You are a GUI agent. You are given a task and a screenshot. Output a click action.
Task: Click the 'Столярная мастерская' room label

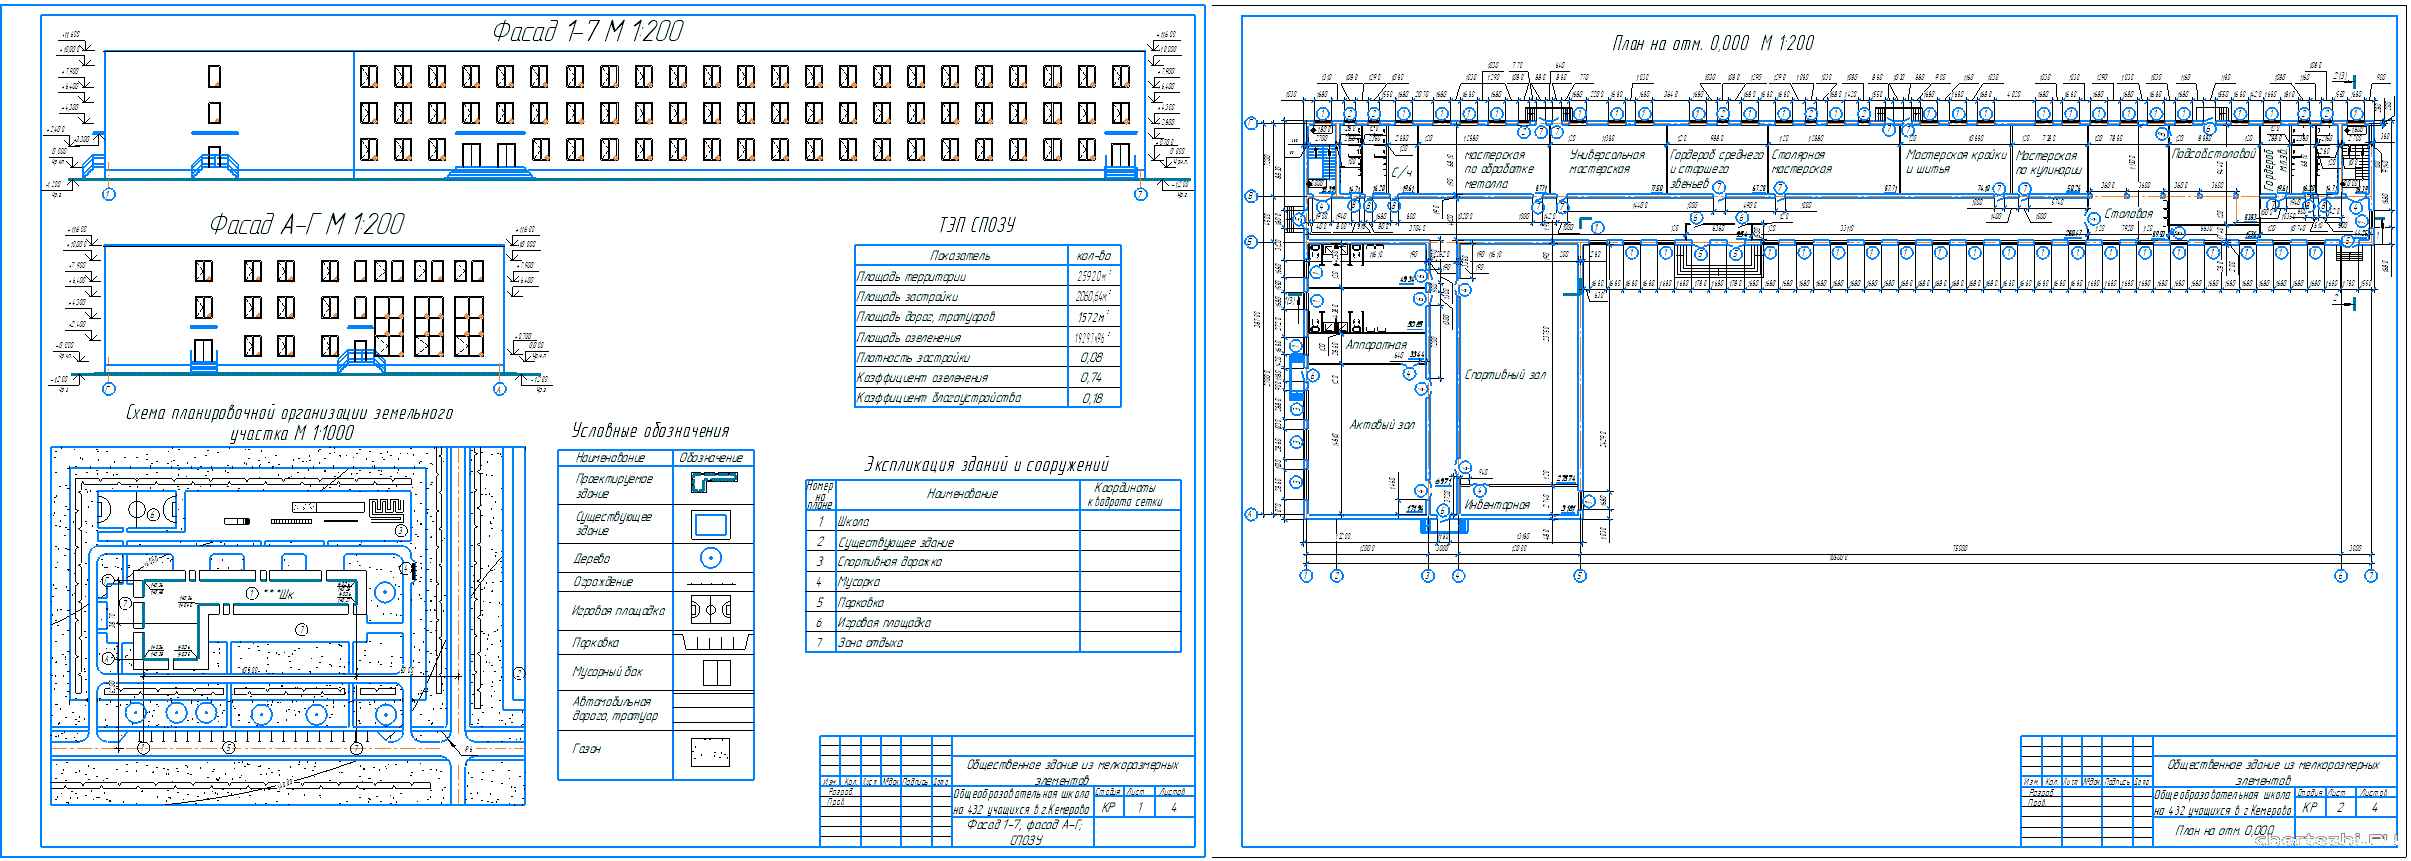pos(1801,162)
